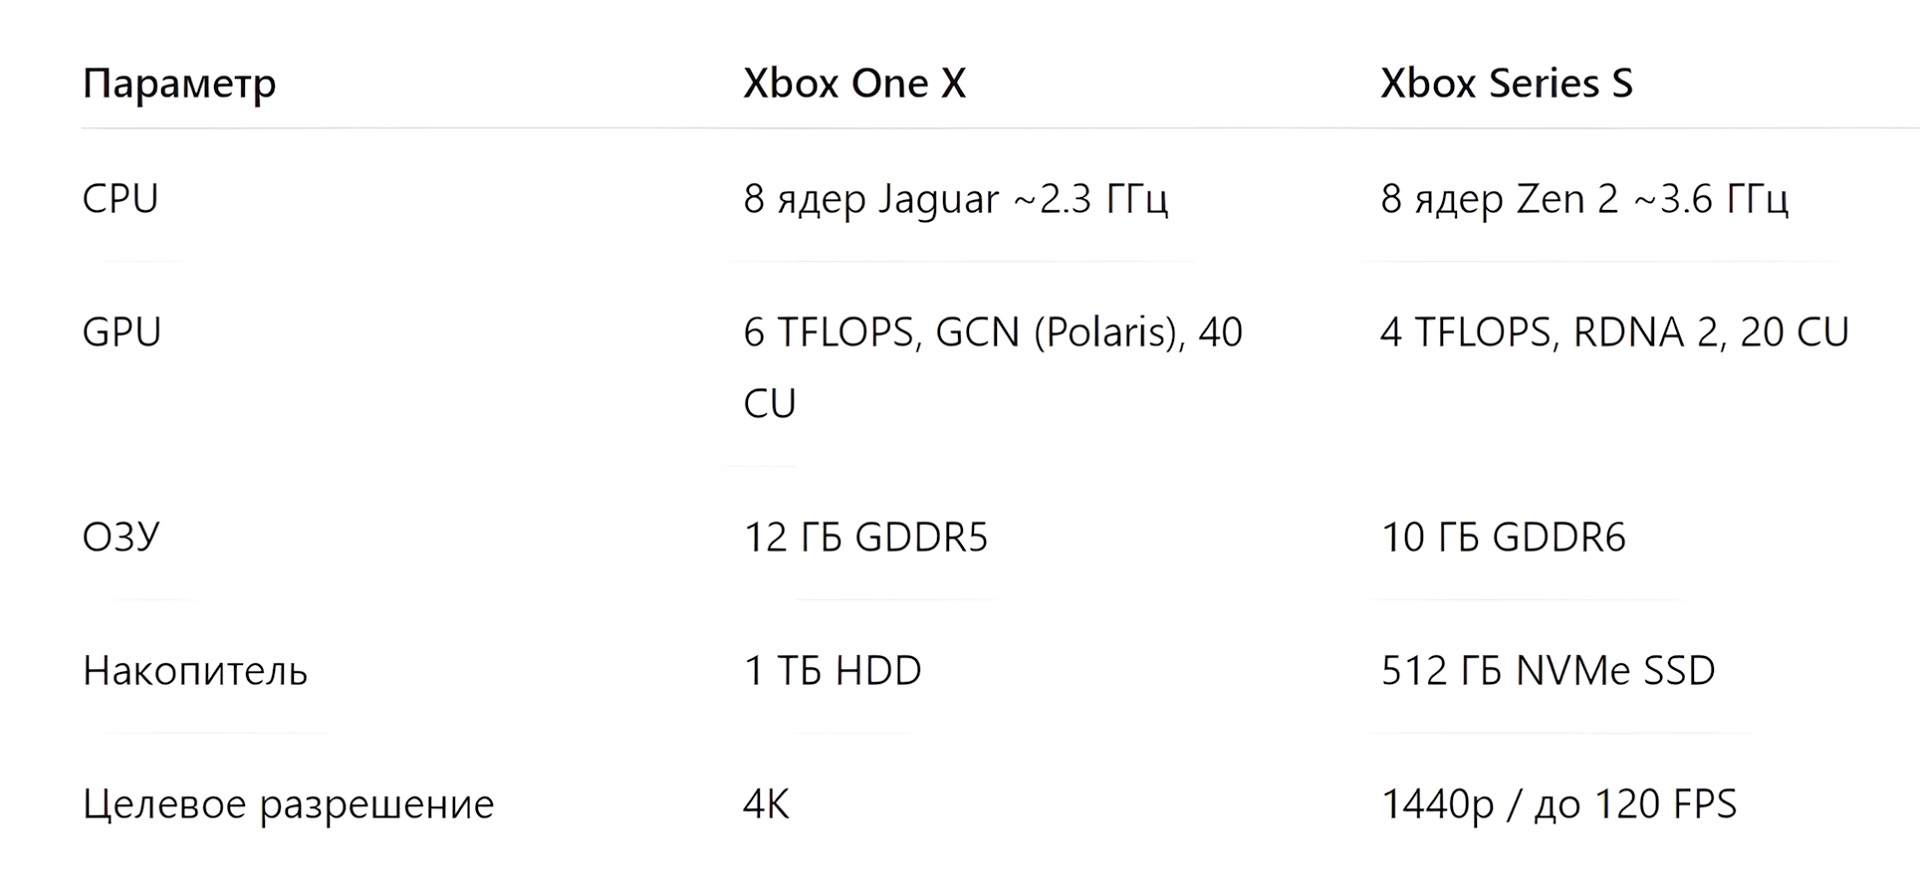Click the 8 ядер Jaguar ~2.3 ГГц cell
1920x884 pixels.
955,199
